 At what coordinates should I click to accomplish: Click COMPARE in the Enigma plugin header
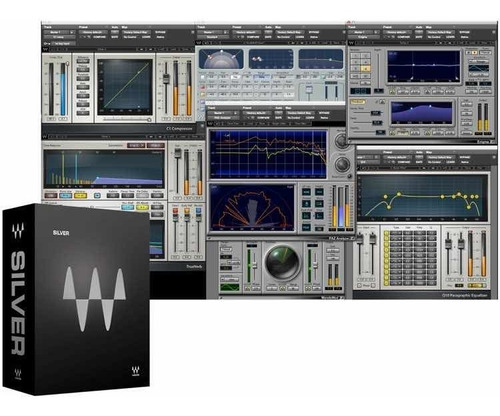[x=403, y=37]
